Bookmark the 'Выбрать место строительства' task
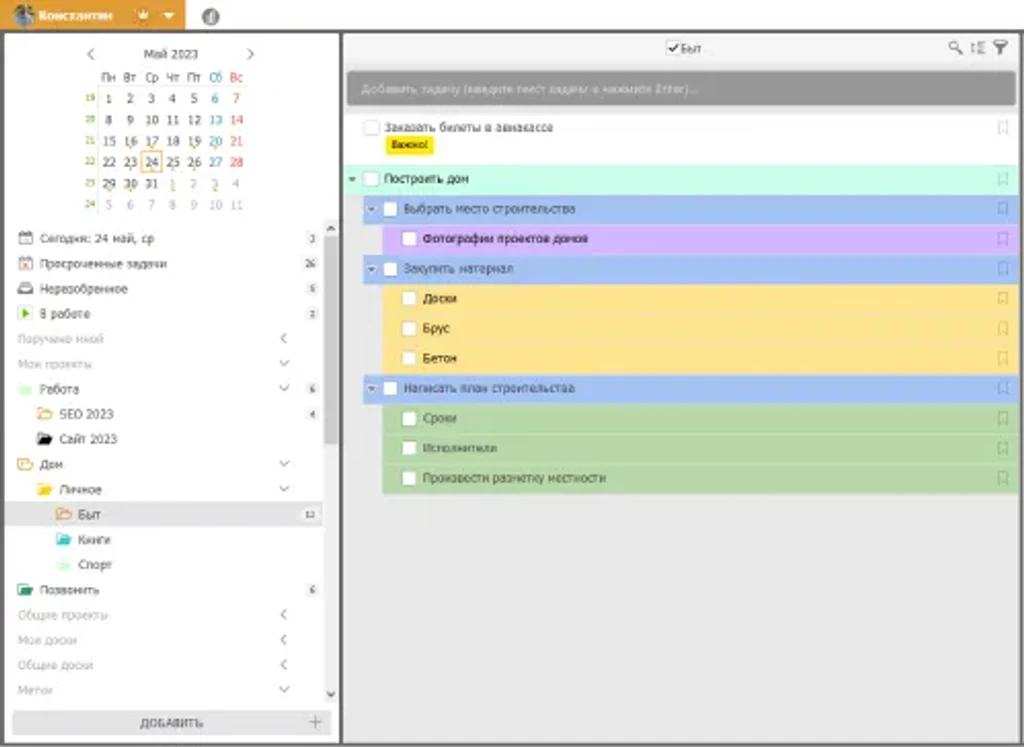 pyautogui.click(x=1003, y=209)
